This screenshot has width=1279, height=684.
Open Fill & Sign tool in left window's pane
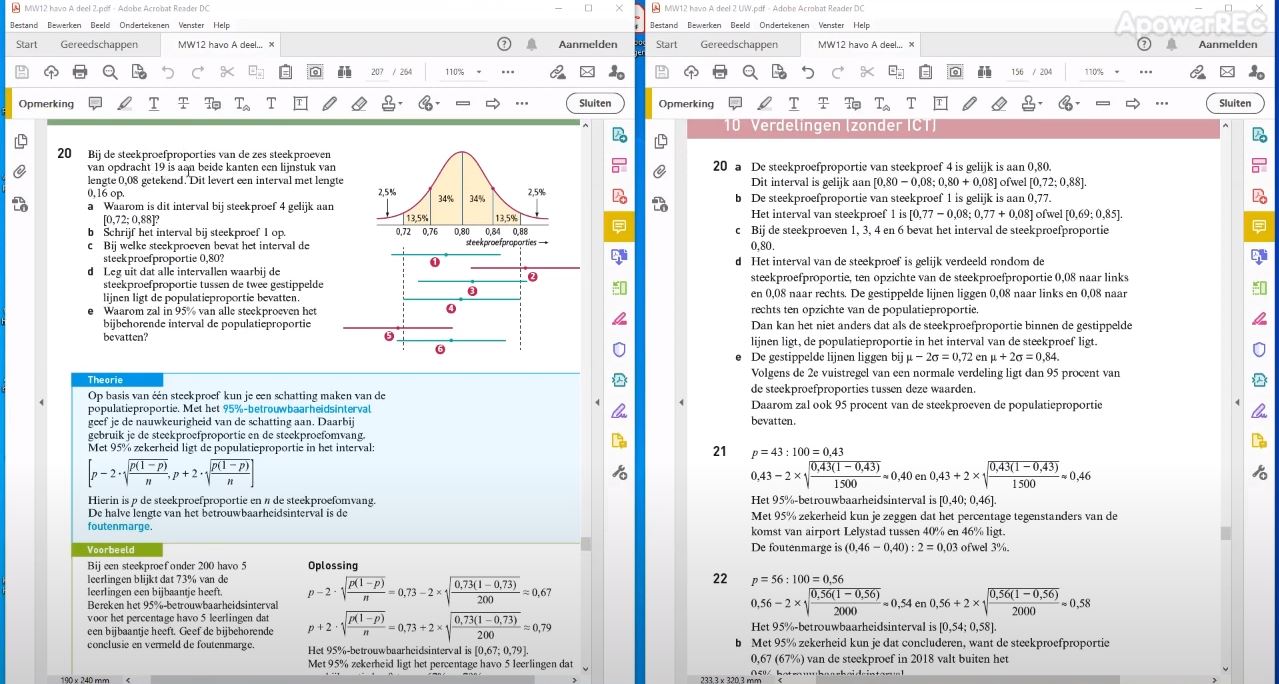coord(619,411)
